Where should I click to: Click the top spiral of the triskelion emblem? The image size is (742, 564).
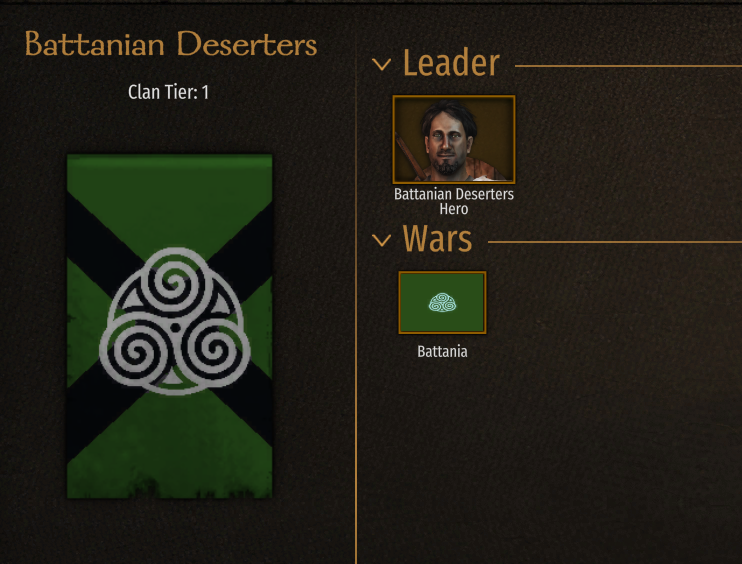coord(175,283)
